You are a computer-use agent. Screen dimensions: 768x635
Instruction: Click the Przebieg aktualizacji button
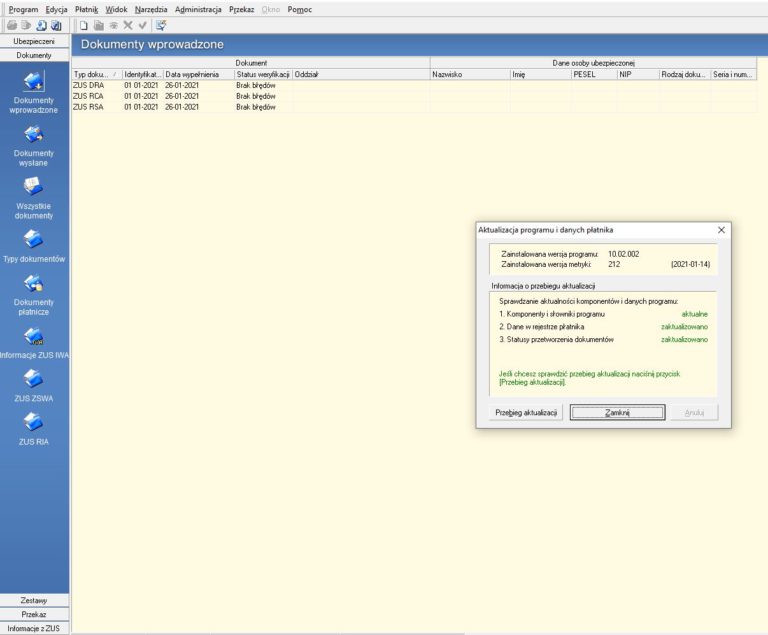[x=526, y=413]
